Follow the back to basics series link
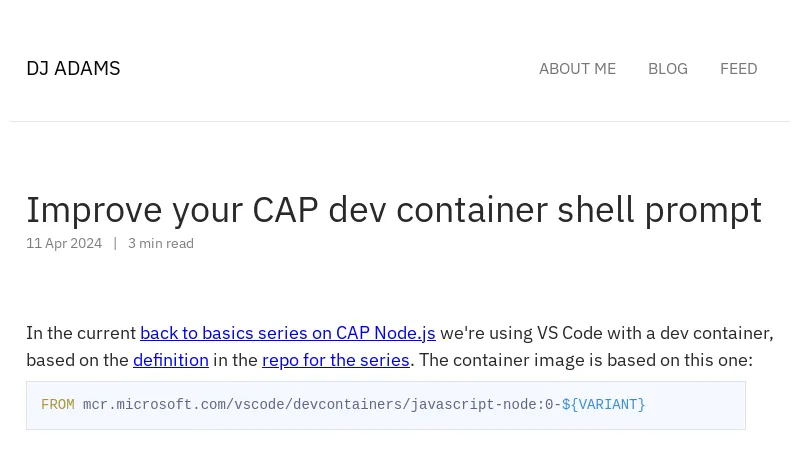 (x=288, y=333)
